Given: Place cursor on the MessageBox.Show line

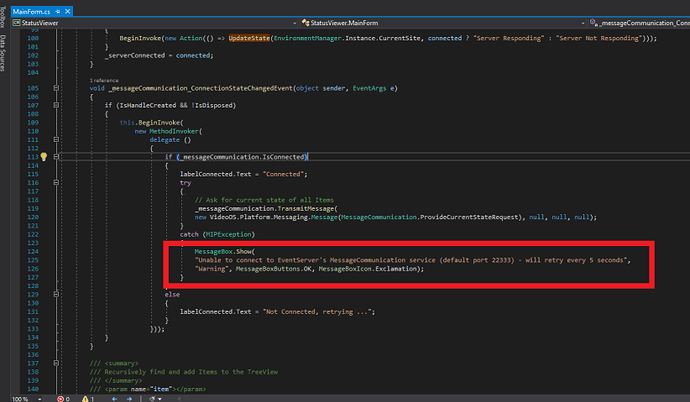Looking at the screenshot, I should coord(224,251).
